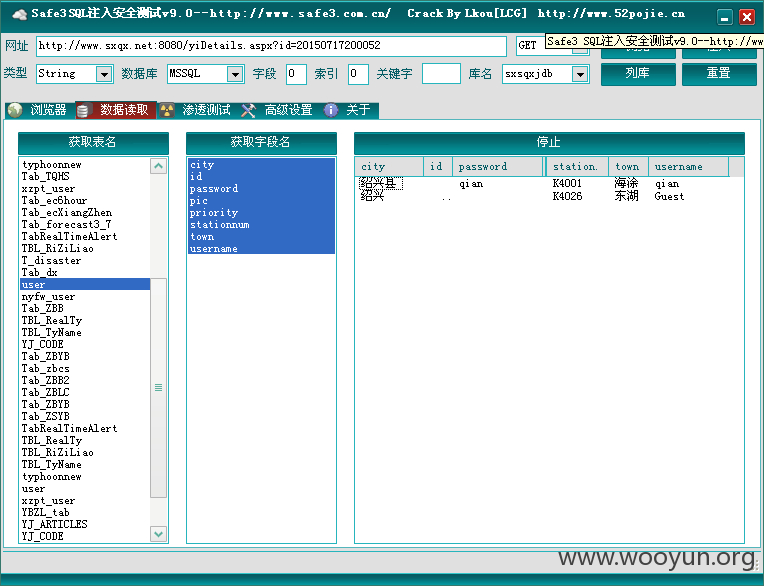
Task: Select the city field in the fields list
Action: pyautogui.click(x=261, y=165)
